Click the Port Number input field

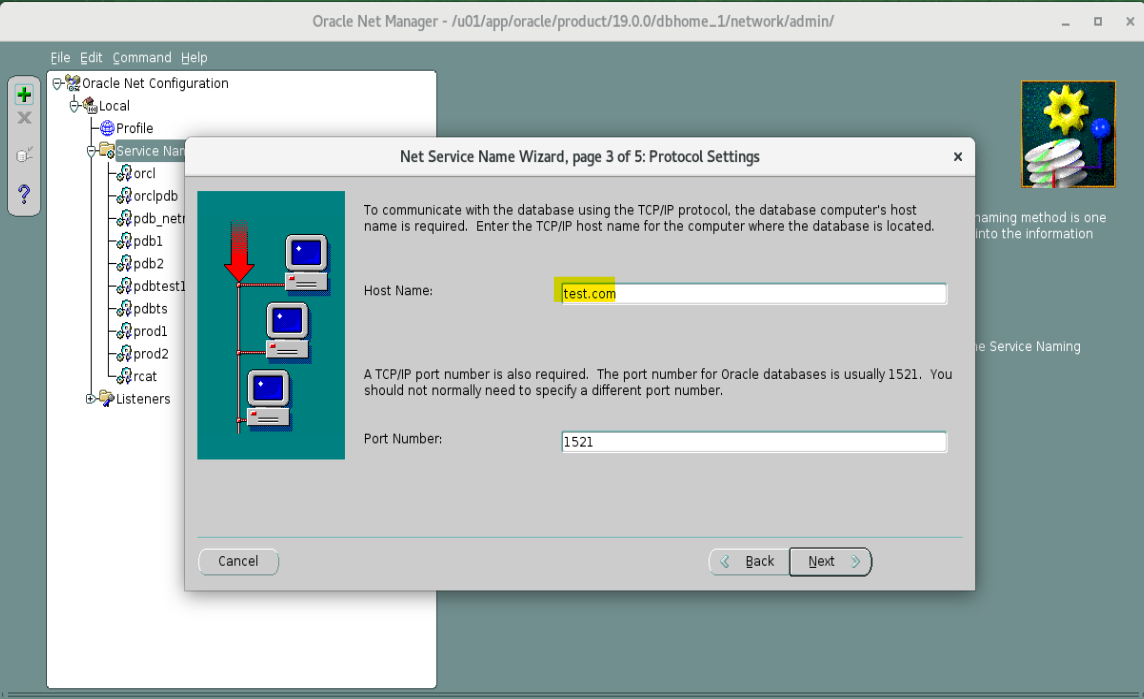(754, 441)
